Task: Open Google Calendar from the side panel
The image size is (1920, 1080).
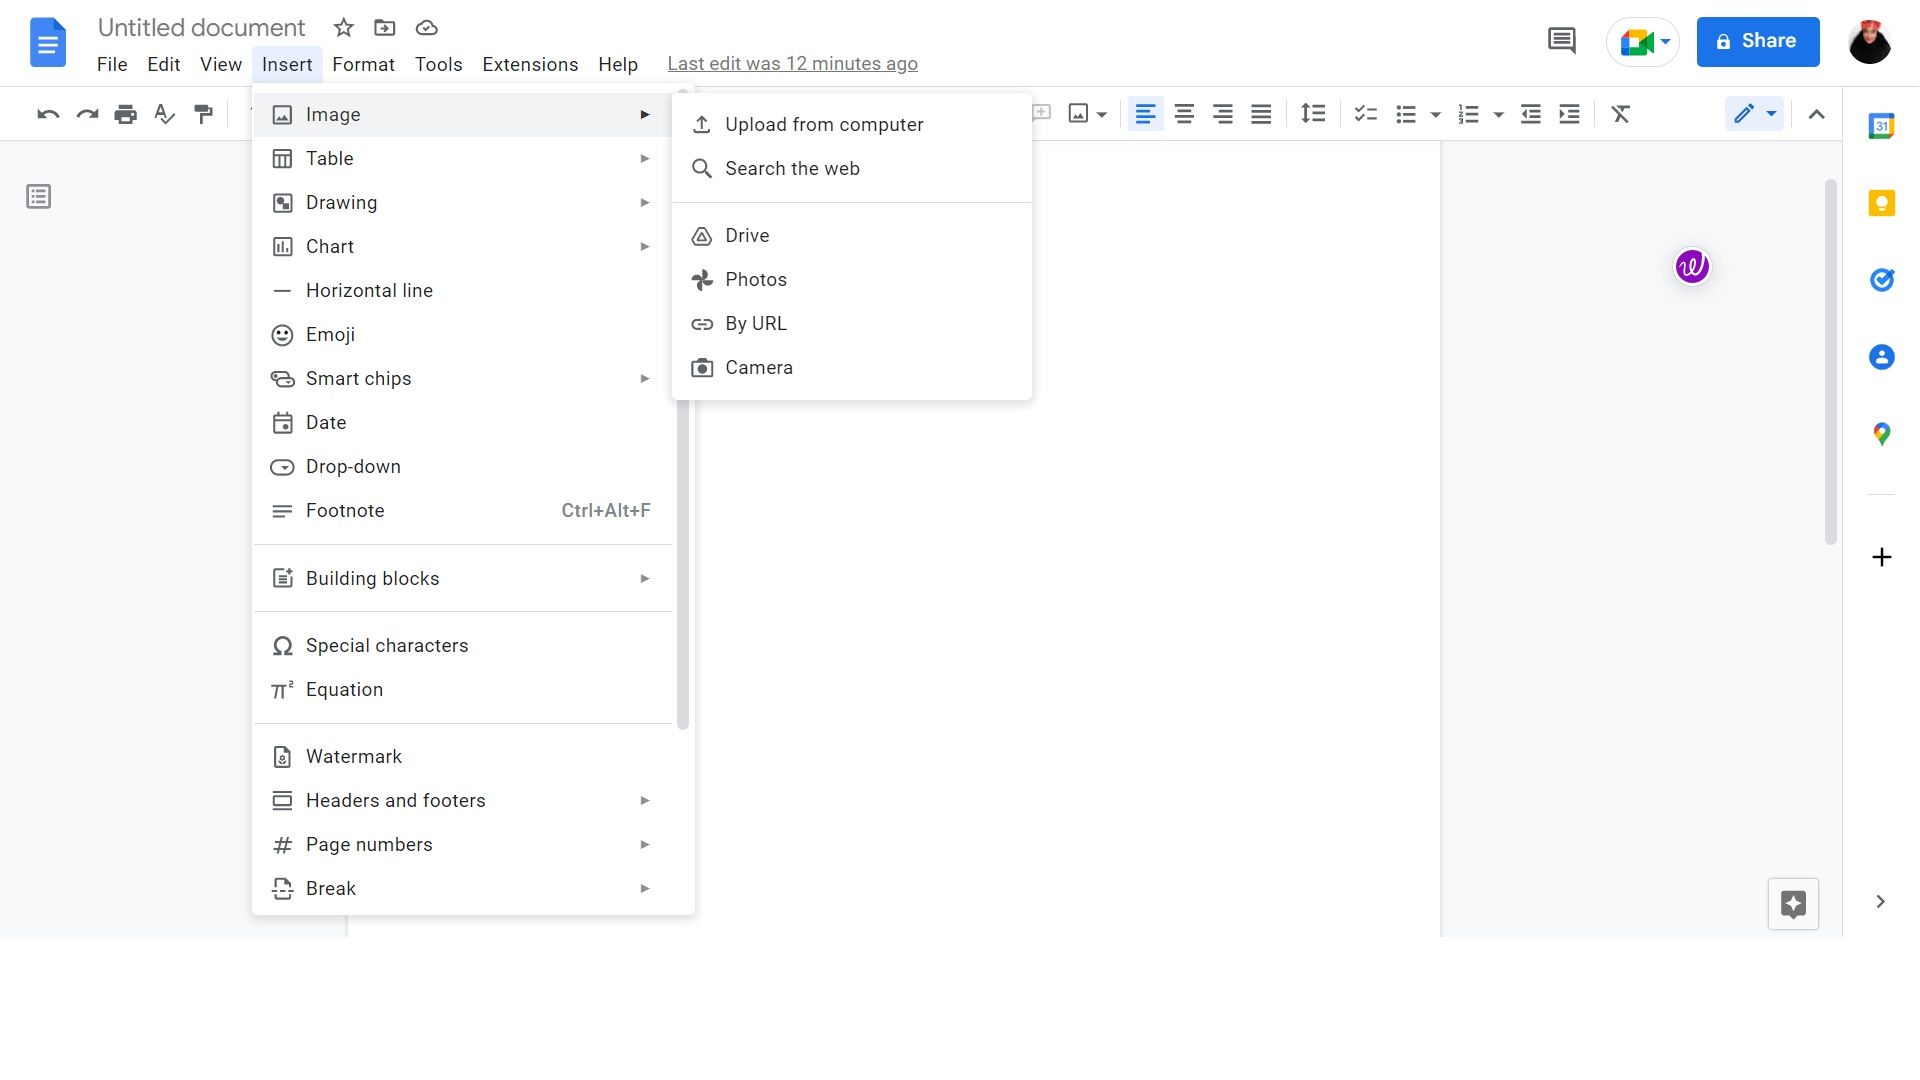Action: pos(1882,126)
